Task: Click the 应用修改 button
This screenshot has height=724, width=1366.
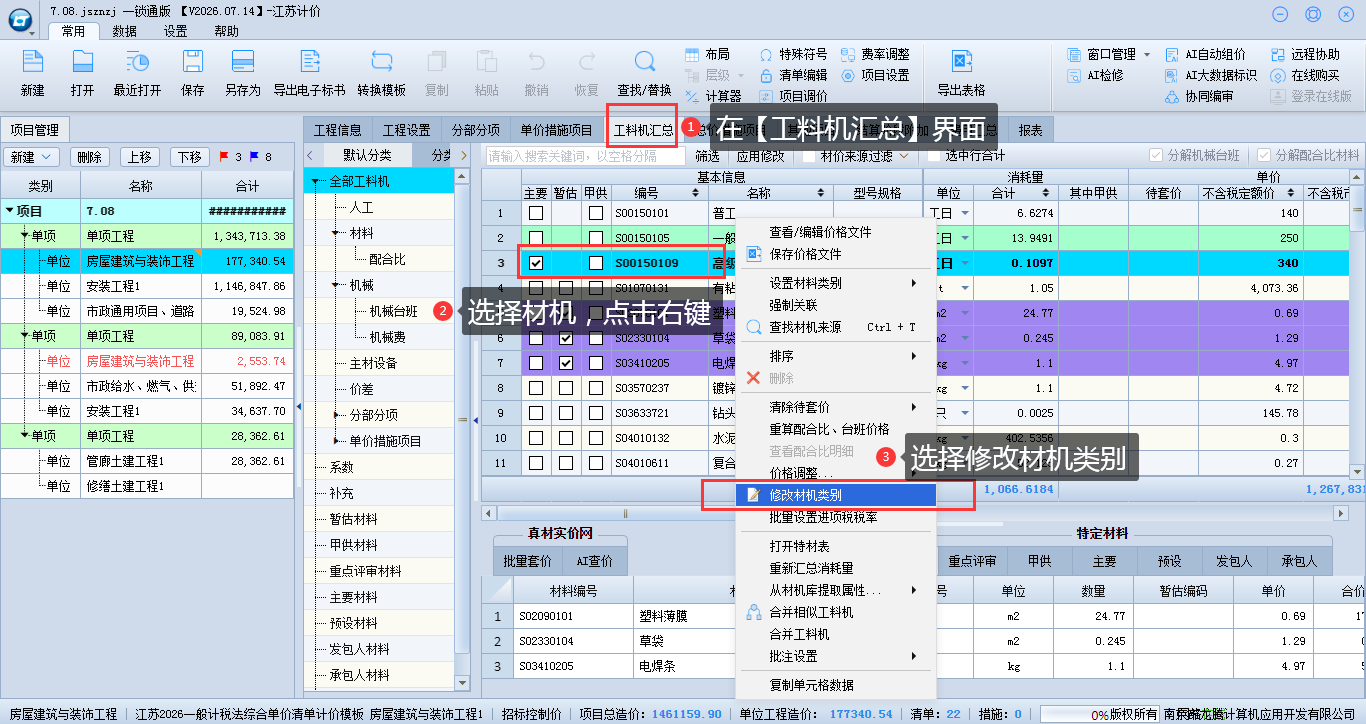Action: coord(761,155)
